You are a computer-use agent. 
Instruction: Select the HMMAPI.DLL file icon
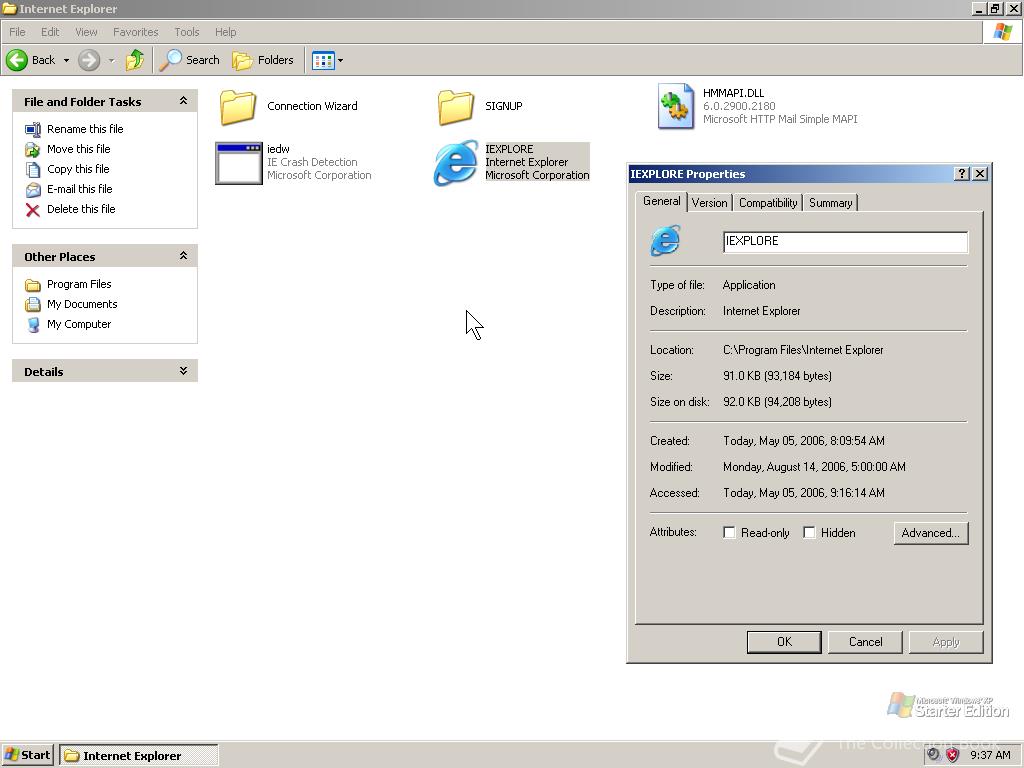pyautogui.click(x=676, y=106)
